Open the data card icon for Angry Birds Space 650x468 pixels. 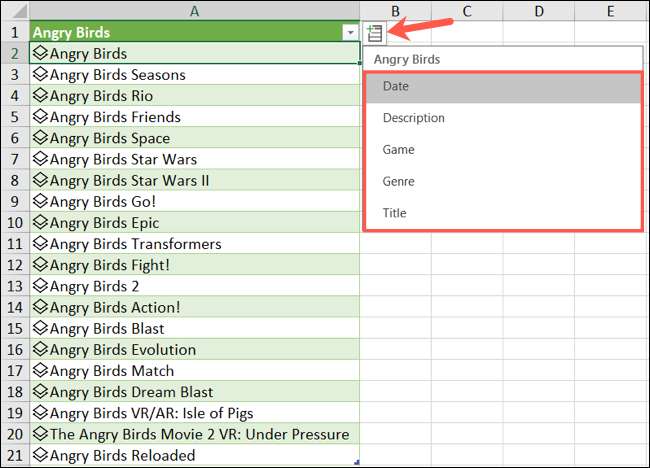[41, 138]
